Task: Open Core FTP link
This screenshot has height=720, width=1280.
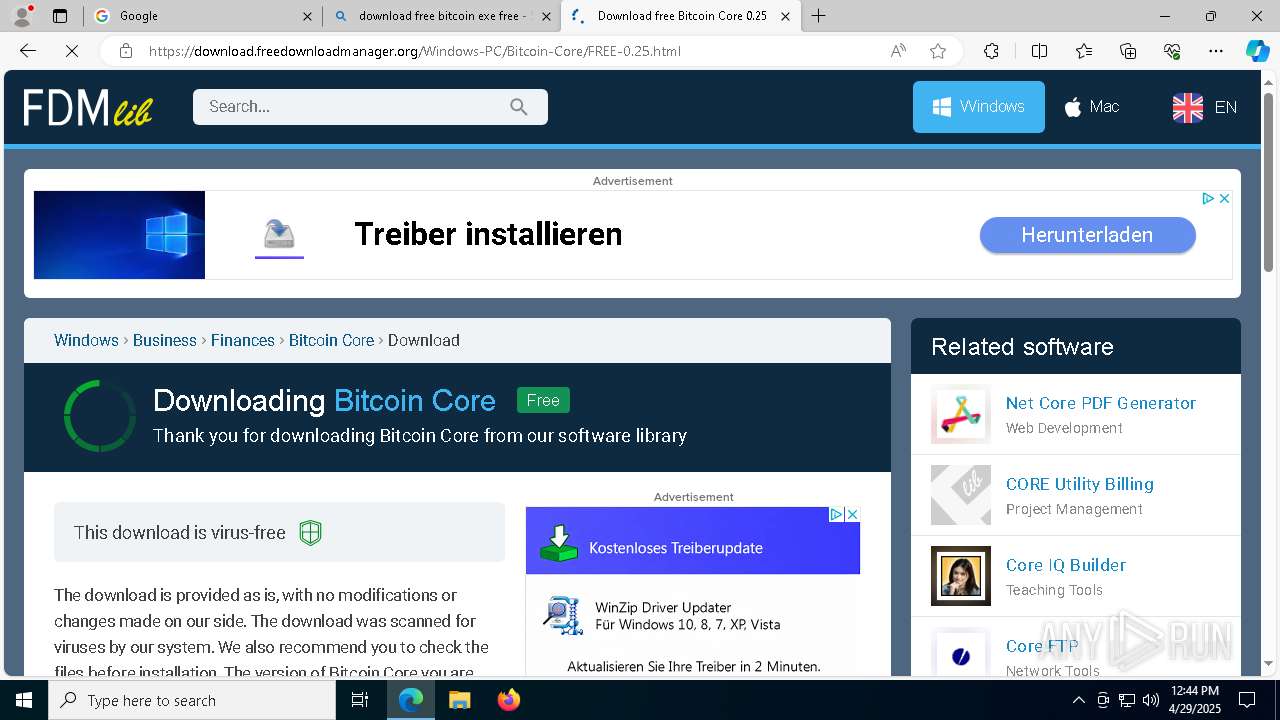Action: [x=1042, y=646]
